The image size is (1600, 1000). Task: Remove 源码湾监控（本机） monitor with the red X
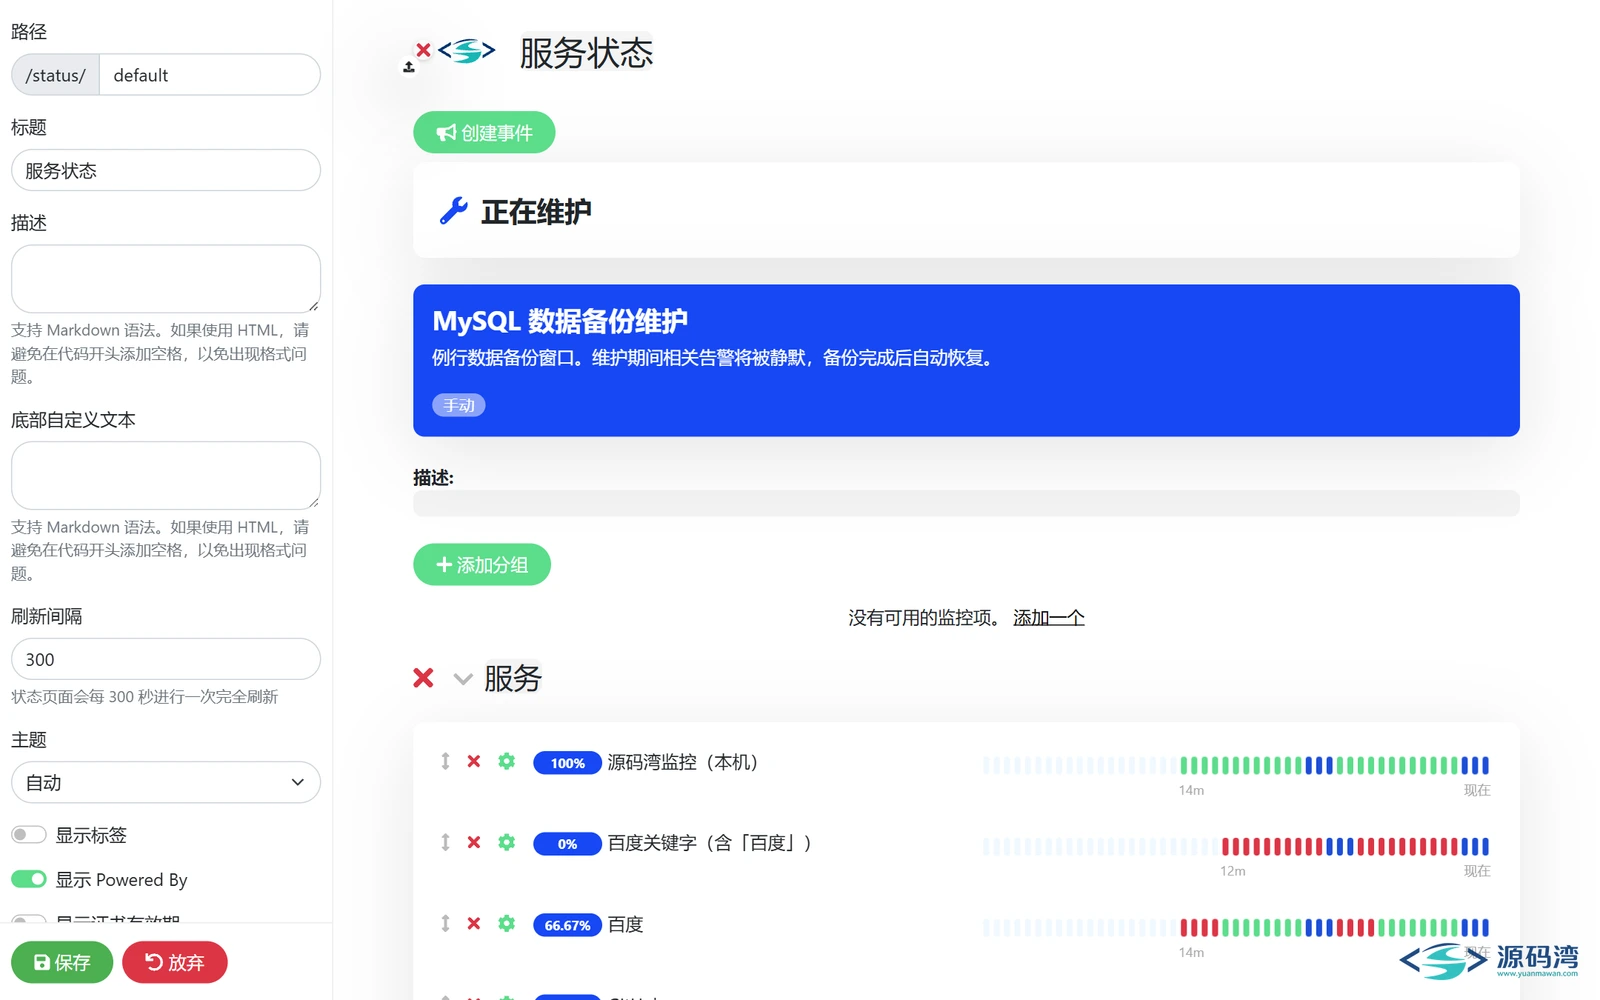[x=474, y=761]
